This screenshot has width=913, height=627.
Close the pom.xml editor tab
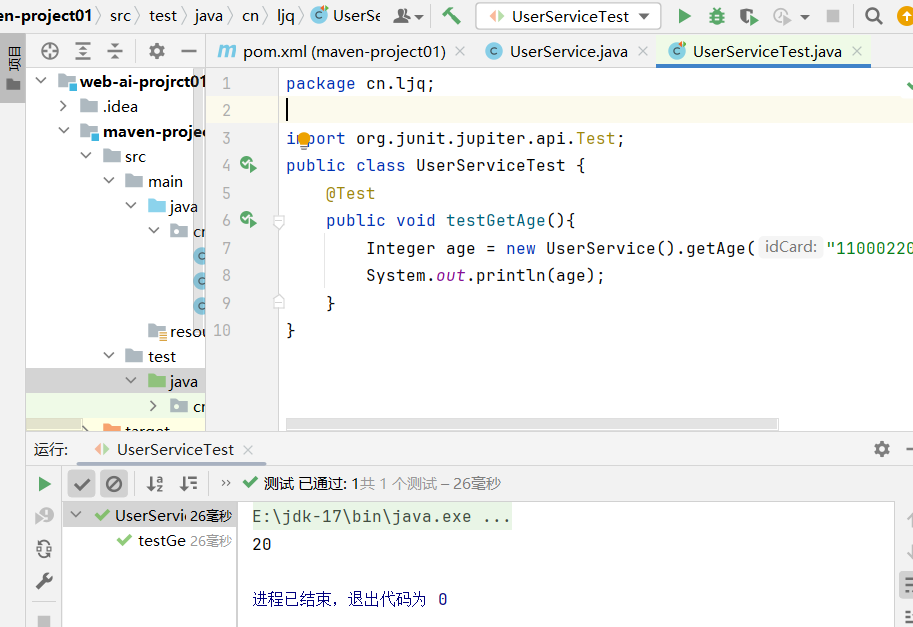click(460, 51)
